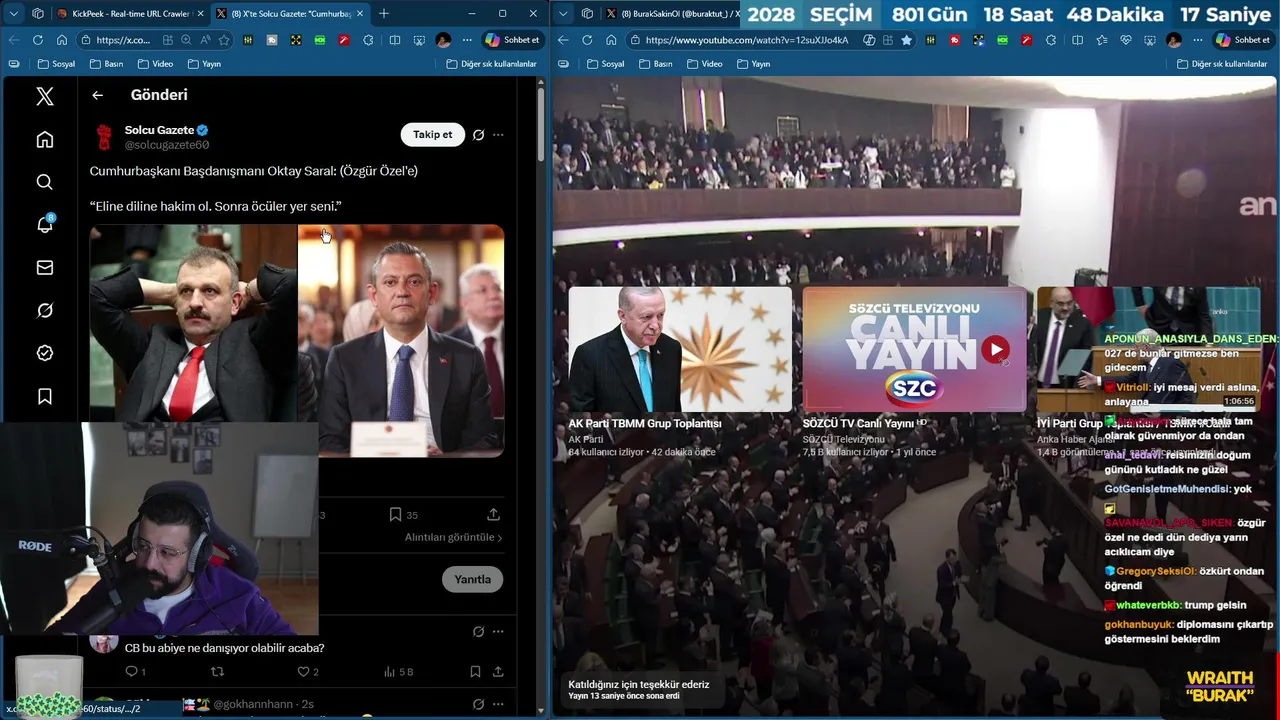
Task: Go home in the left browser window
Action: click(62, 40)
